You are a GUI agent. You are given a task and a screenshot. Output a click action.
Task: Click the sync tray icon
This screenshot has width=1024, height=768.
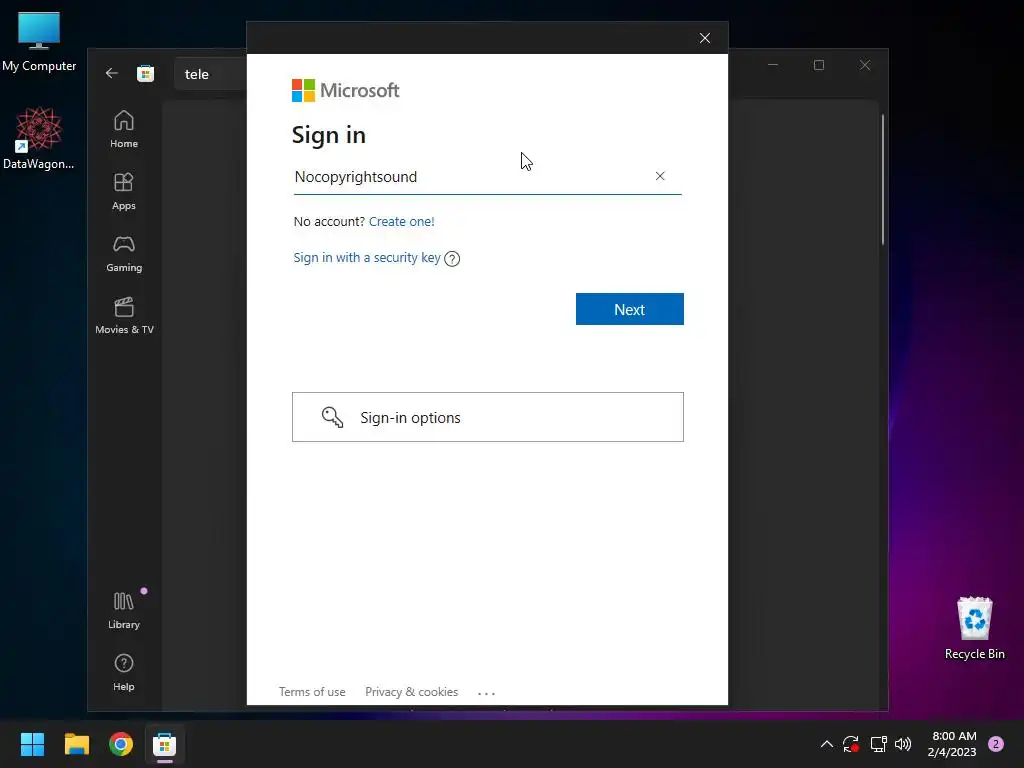pyautogui.click(x=850, y=744)
